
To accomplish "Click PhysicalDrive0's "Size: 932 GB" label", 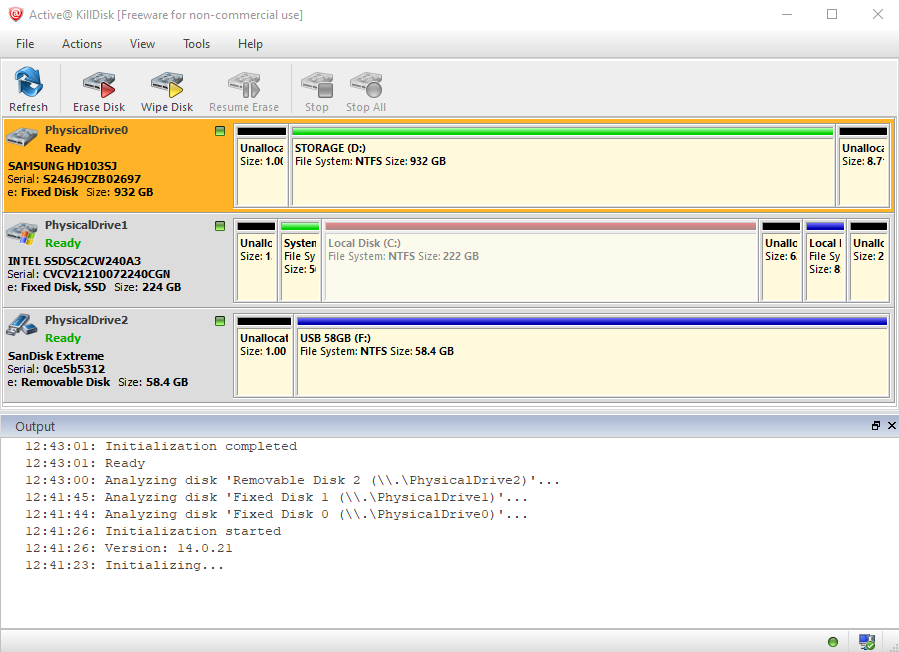I will pos(120,192).
